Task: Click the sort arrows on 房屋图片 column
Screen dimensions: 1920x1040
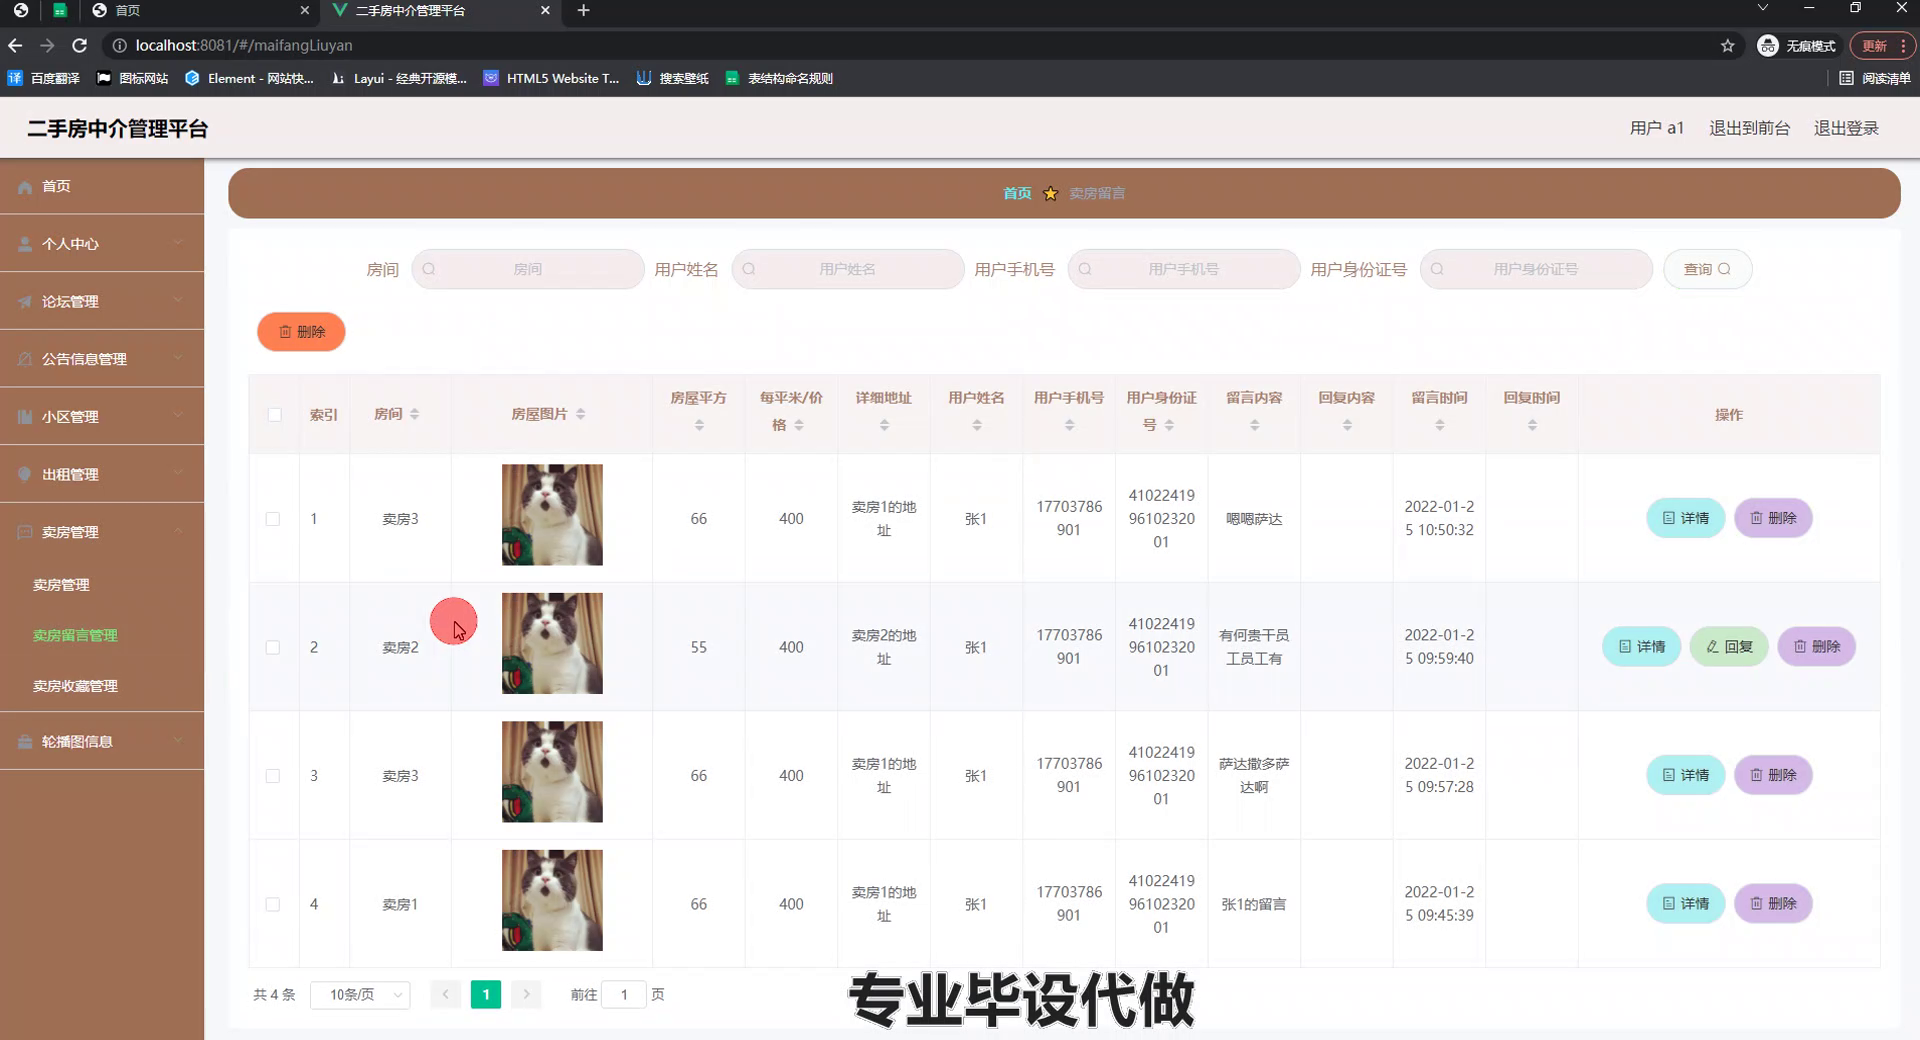Action: (x=581, y=414)
